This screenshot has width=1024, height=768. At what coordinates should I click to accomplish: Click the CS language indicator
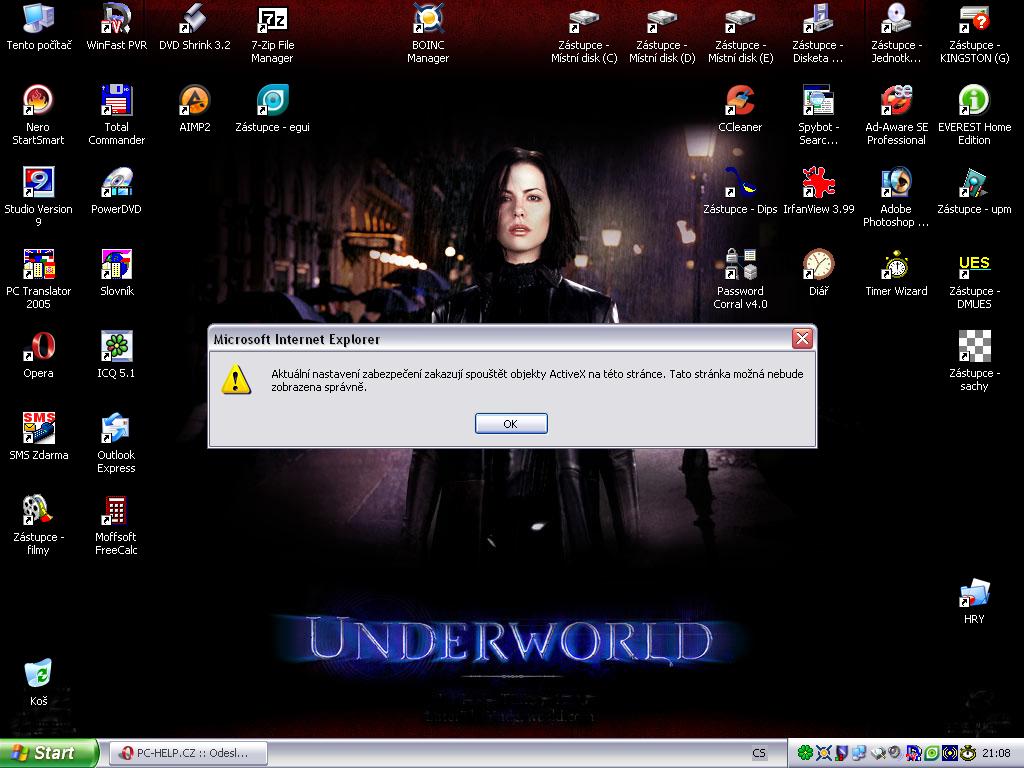pyautogui.click(x=759, y=753)
